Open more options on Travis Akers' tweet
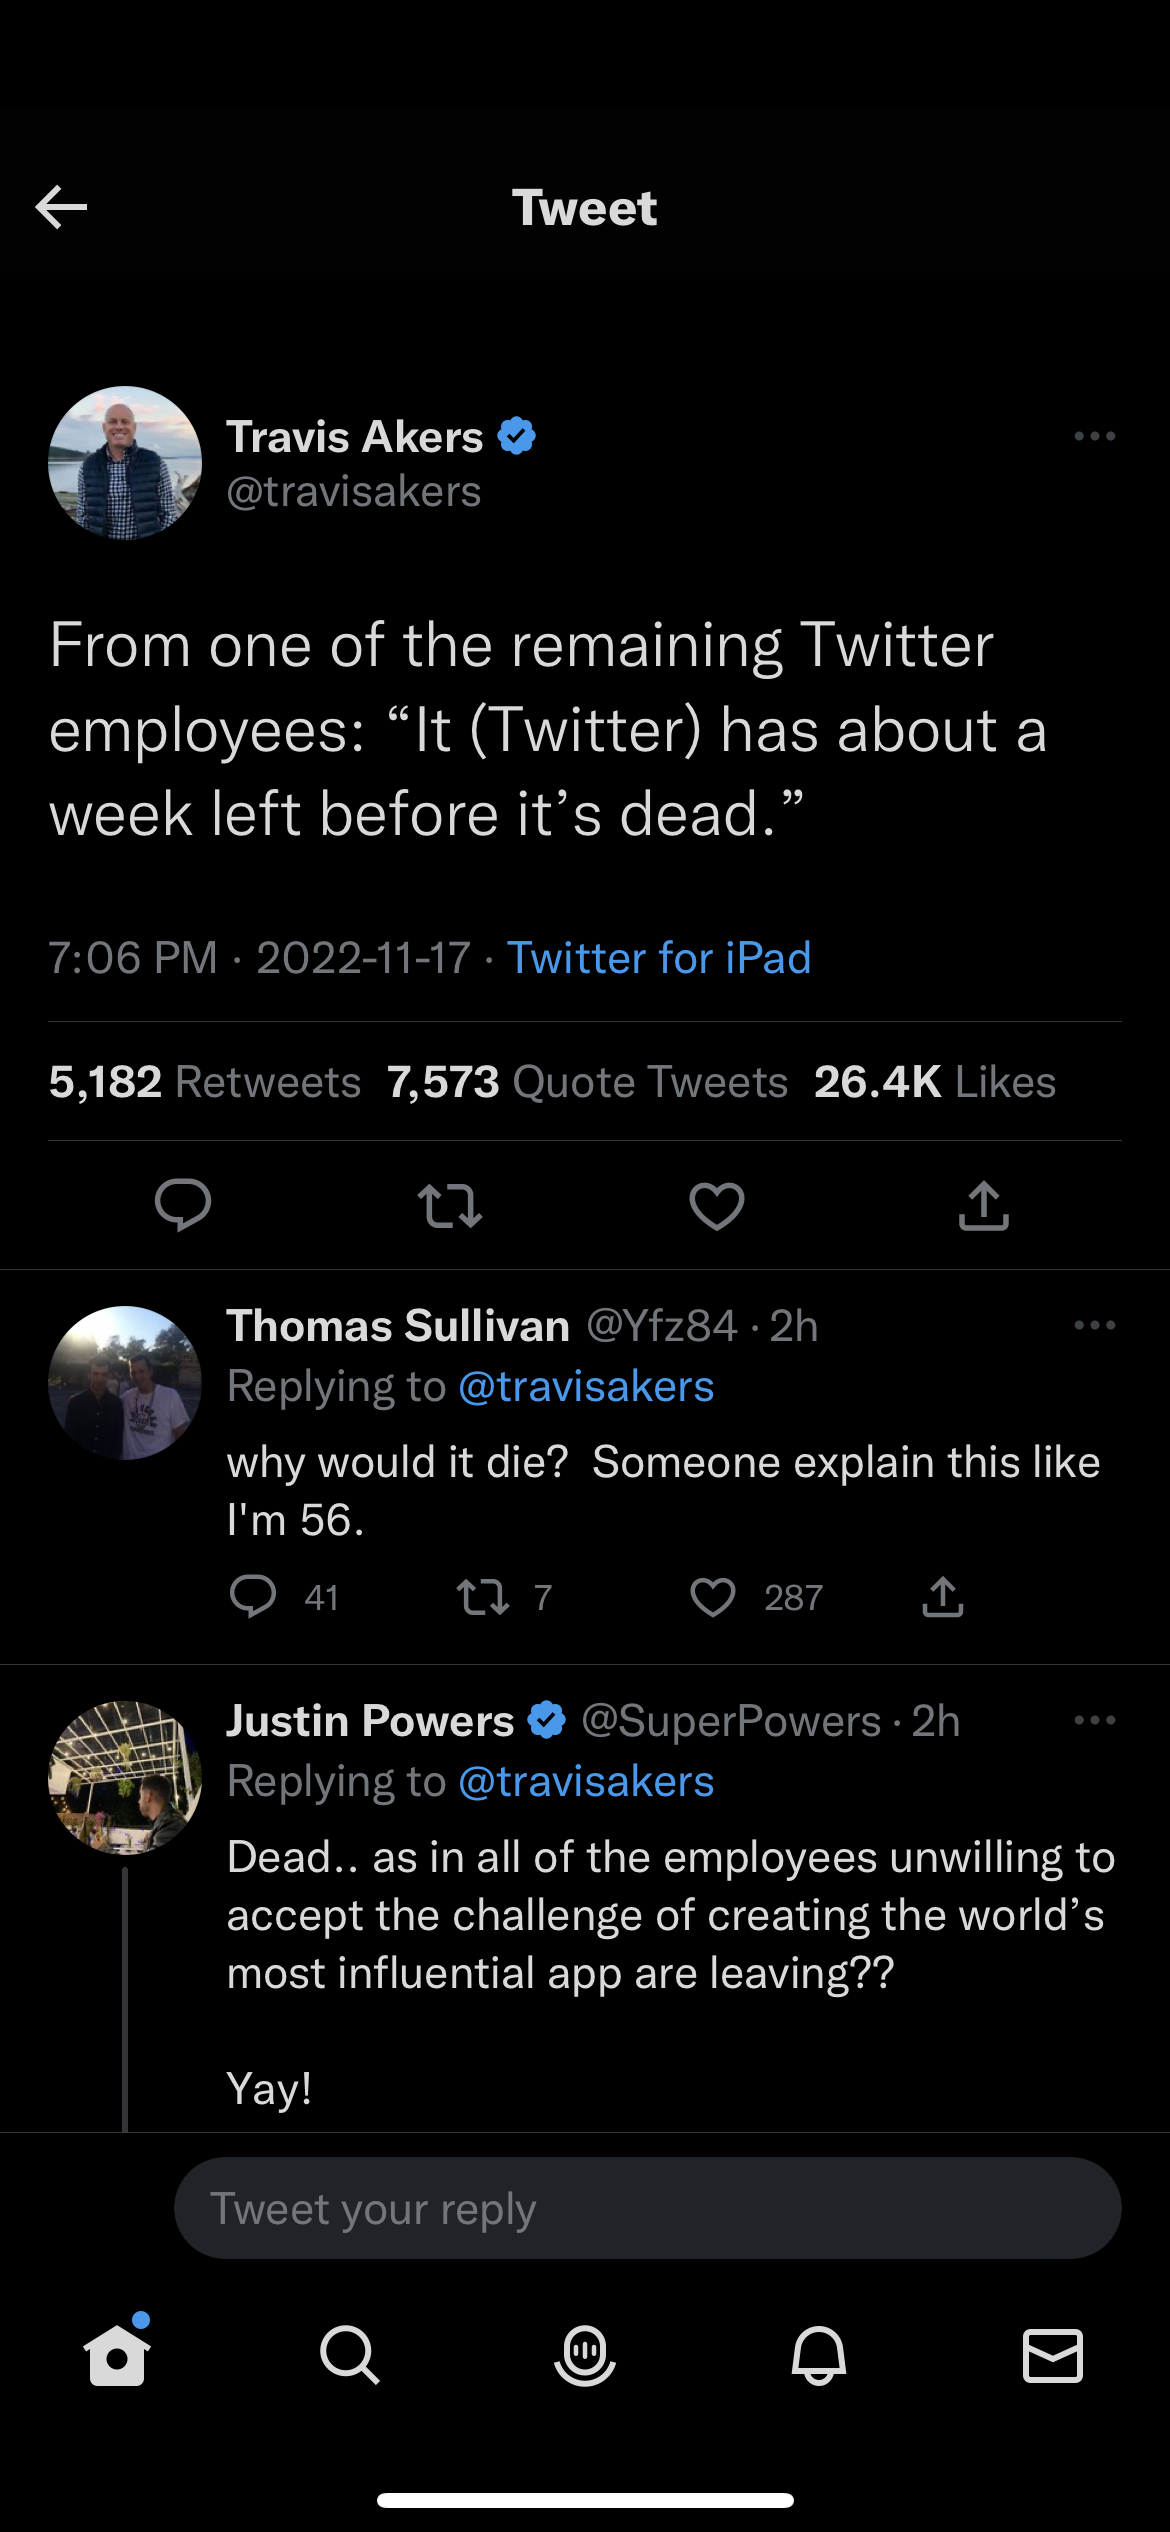 click(1094, 436)
